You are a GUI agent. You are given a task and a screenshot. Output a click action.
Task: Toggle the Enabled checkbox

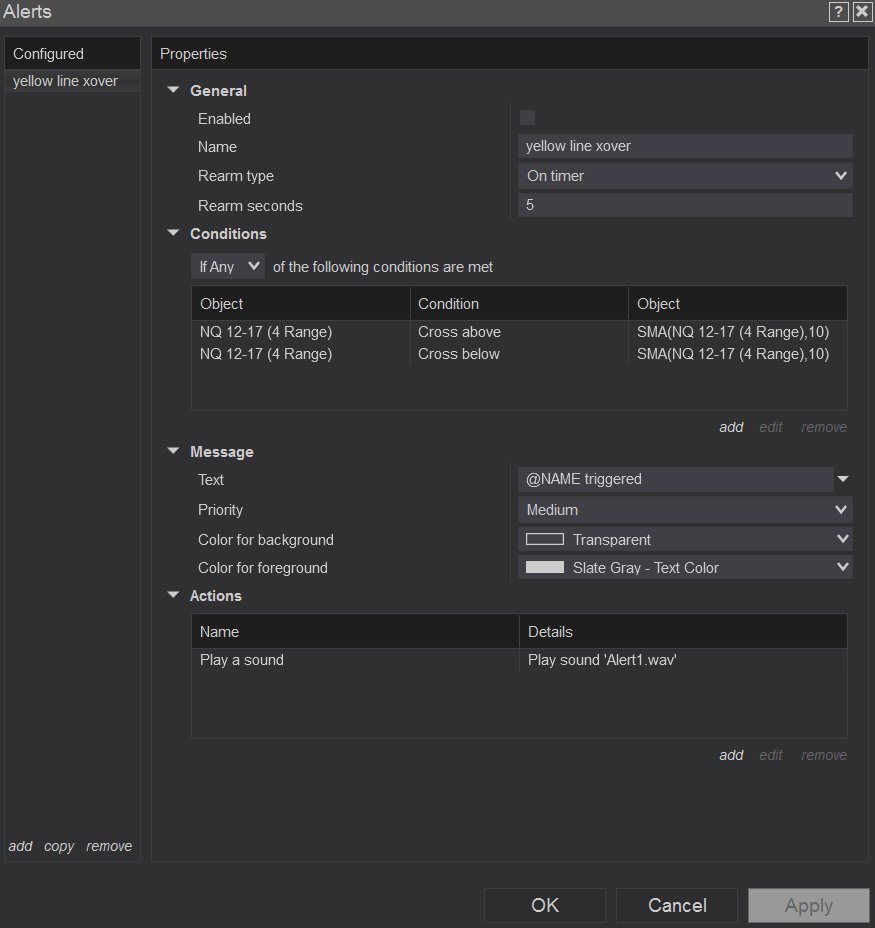(527, 118)
